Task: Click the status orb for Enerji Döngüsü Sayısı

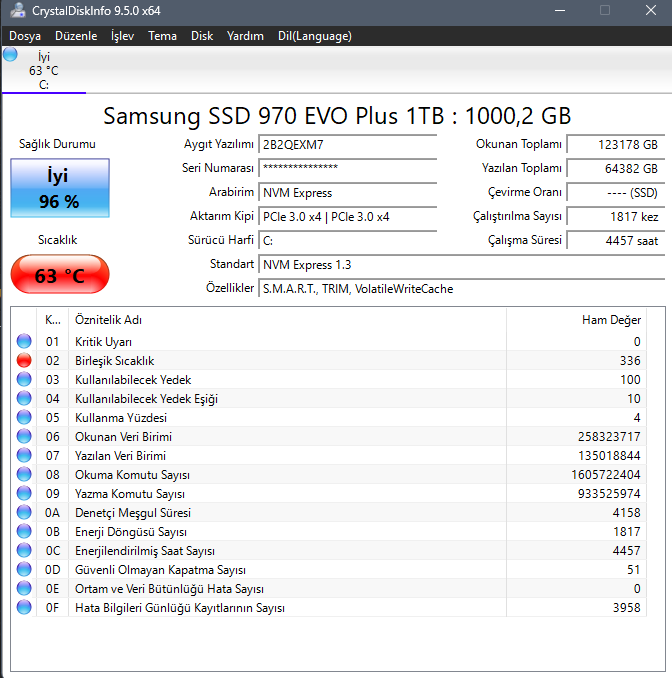Action: (x=24, y=531)
